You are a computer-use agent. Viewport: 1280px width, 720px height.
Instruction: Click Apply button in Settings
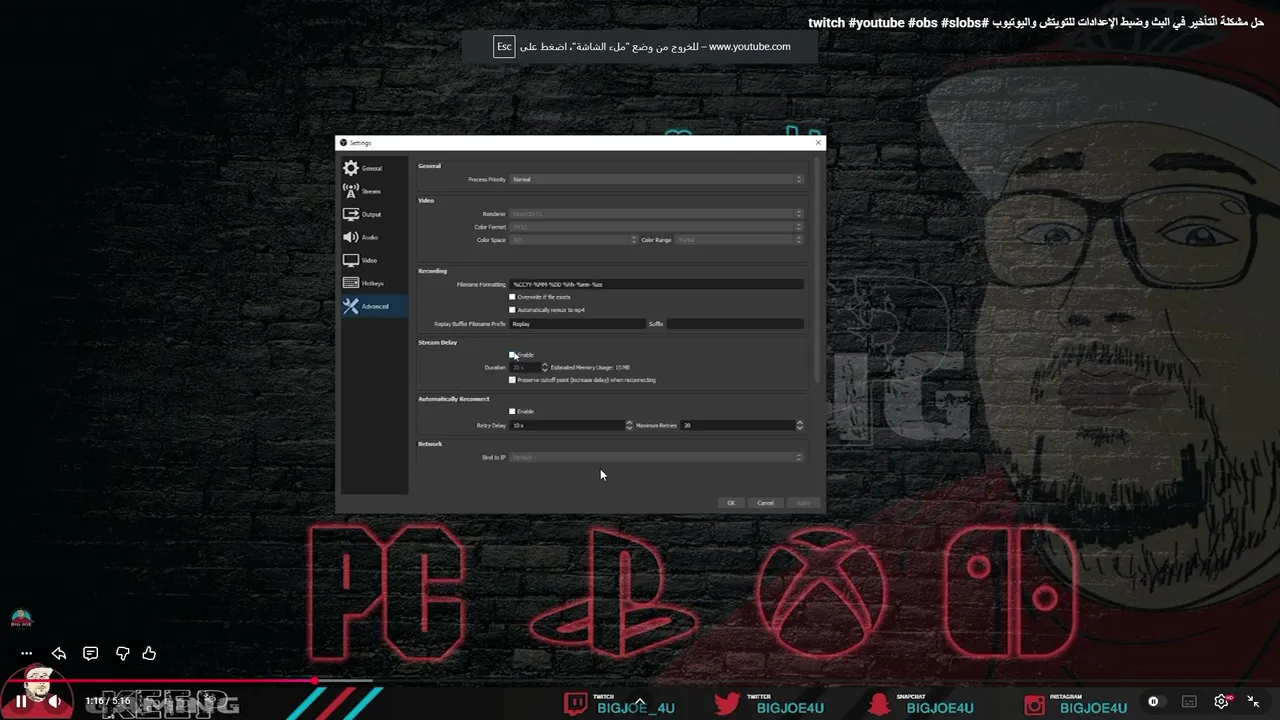click(x=803, y=503)
